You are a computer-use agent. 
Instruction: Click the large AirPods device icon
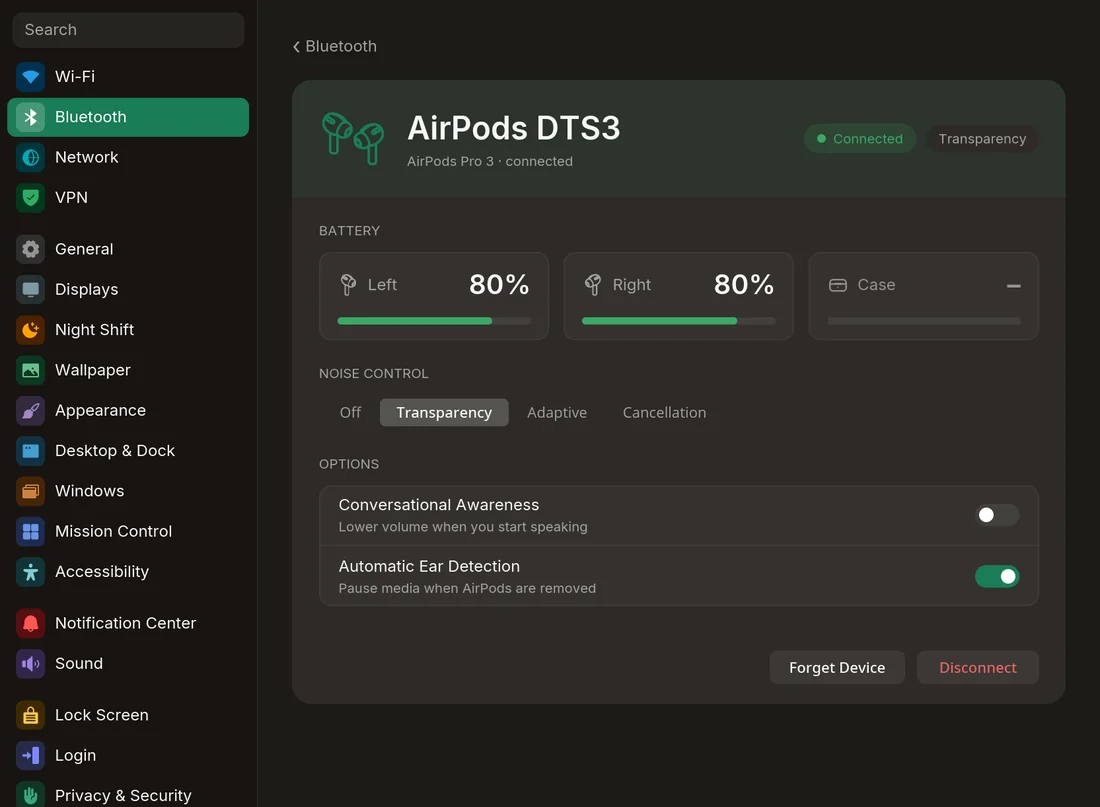(x=353, y=138)
